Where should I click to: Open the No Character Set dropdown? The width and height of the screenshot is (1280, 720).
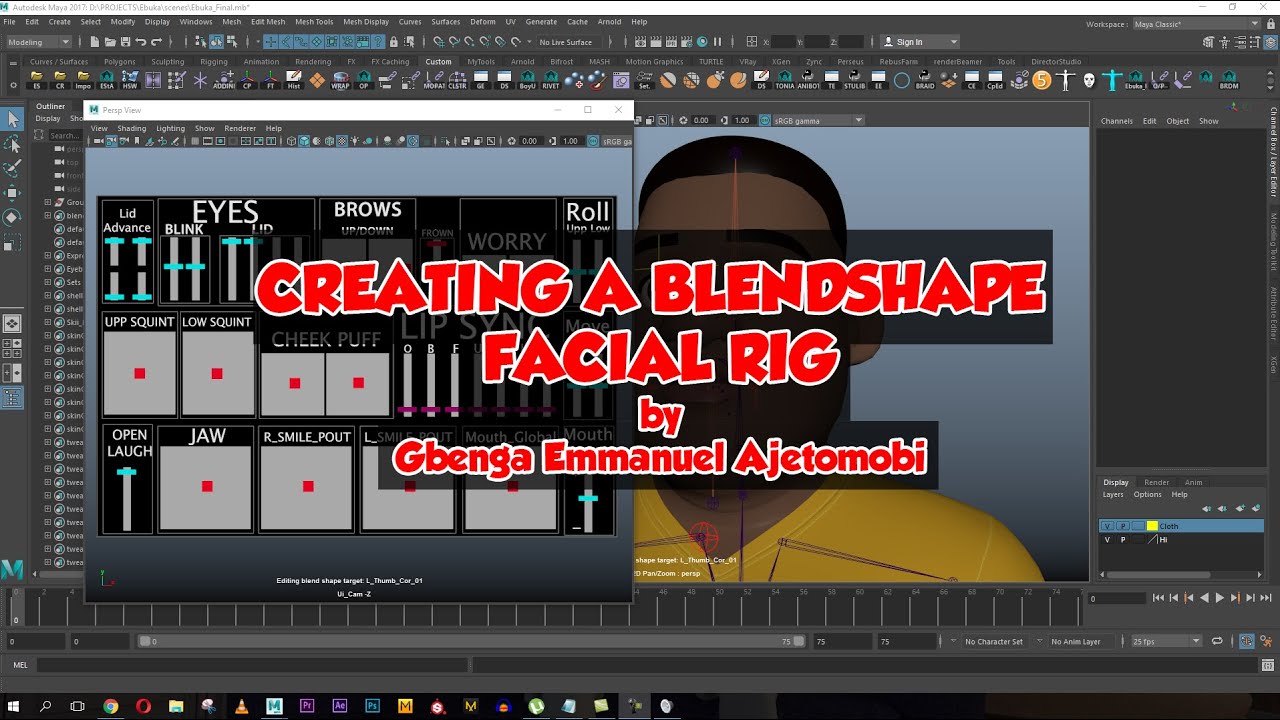coord(994,641)
